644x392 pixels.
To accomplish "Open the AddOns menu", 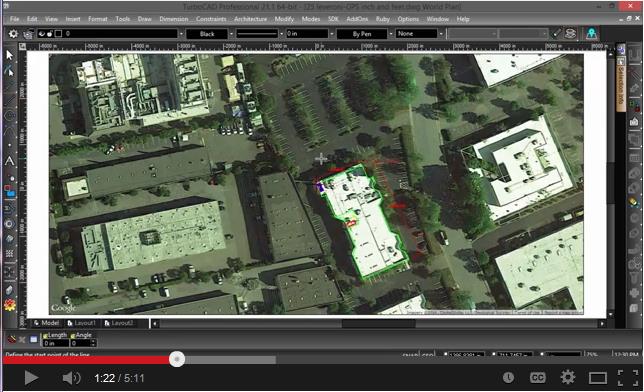I will click(357, 19).
